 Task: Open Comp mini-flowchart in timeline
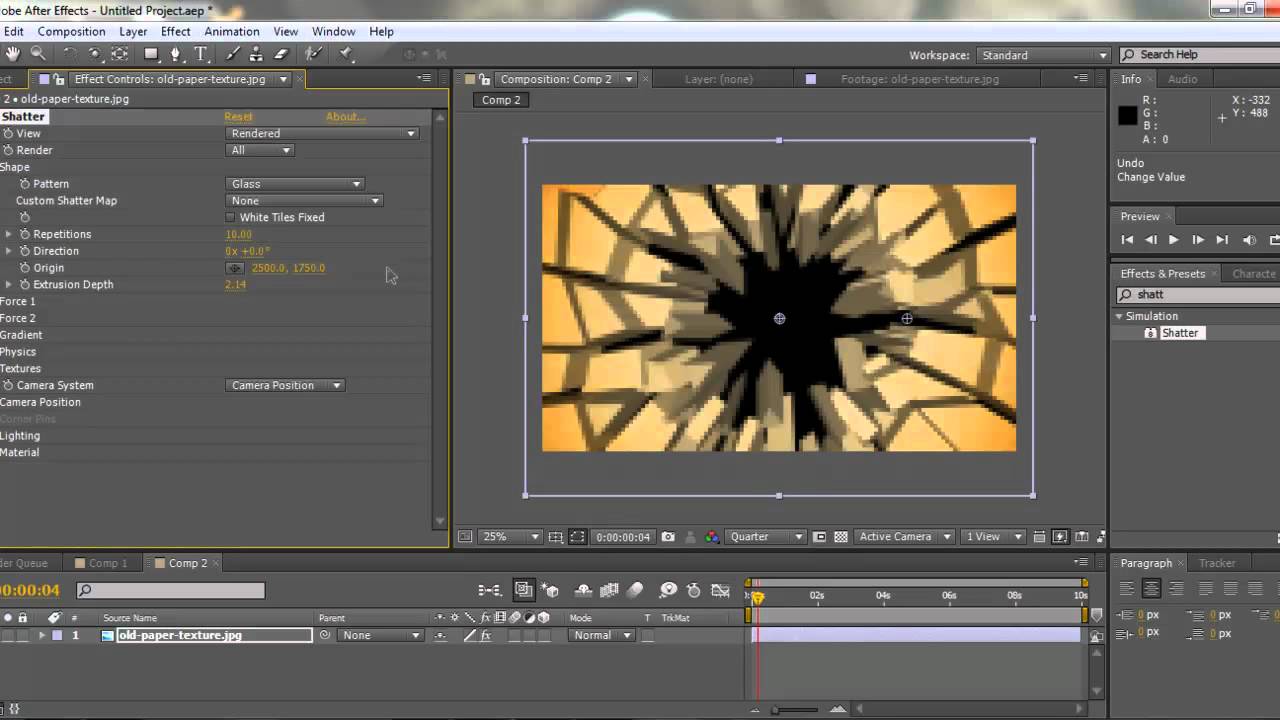(x=489, y=591)
